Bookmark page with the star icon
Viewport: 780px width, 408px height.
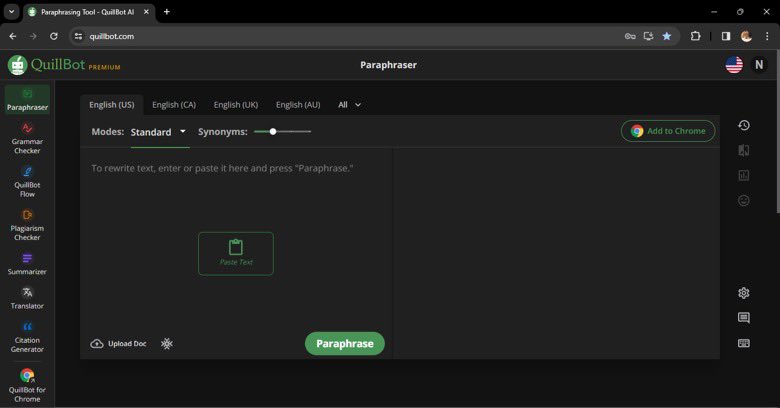(667, 36)
